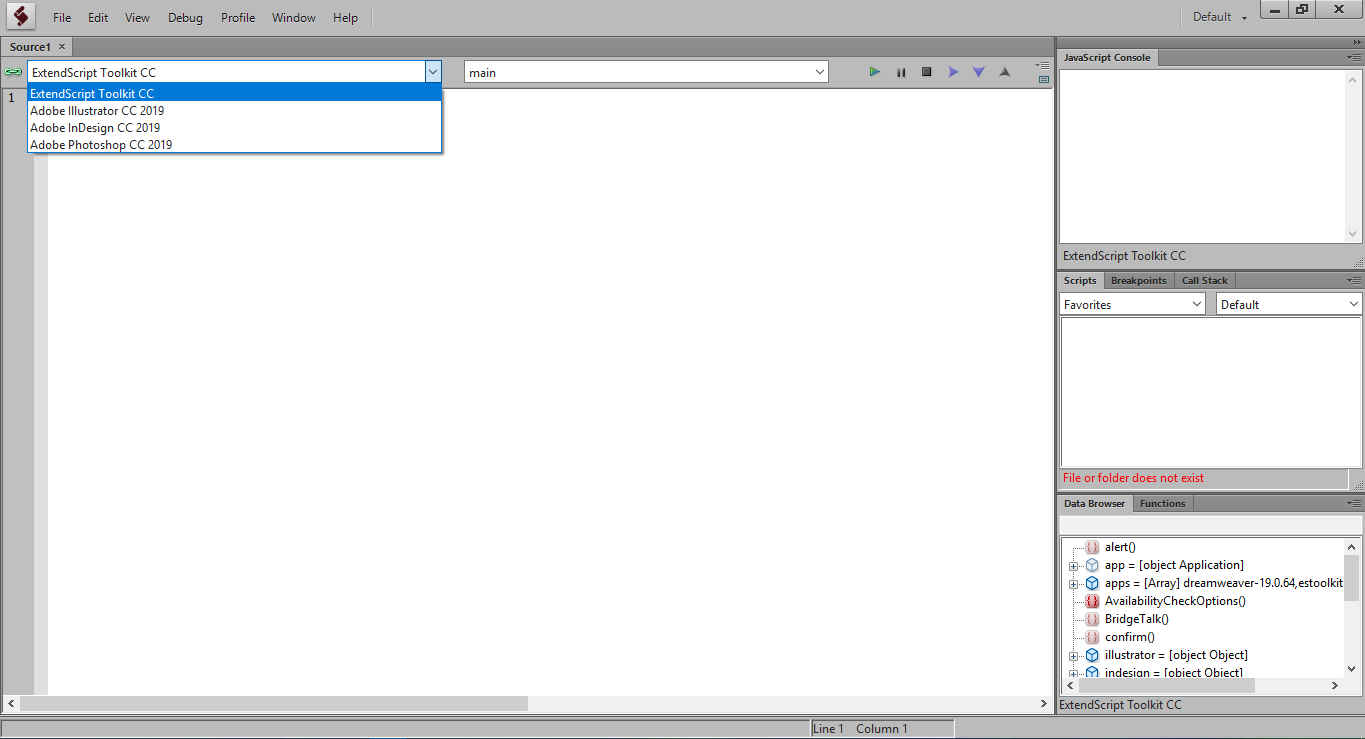This screenshot has width=1365, height=739.
Task: Expand the apps array node
Action: coord(1073,584)
